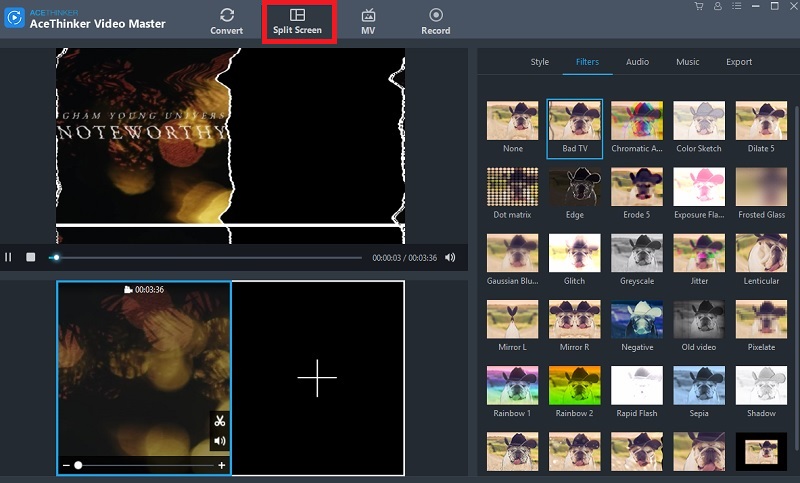The width and height of the screenshot is (800, 483).
Task: Mute the preview volume speaker
Action: pyautogui.click(x=450, y=258)
